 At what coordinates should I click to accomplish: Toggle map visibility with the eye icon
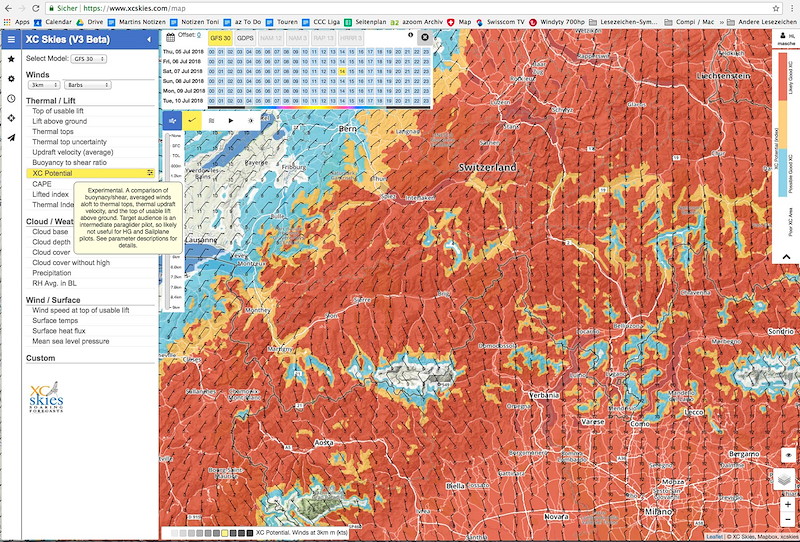(788, 455)
